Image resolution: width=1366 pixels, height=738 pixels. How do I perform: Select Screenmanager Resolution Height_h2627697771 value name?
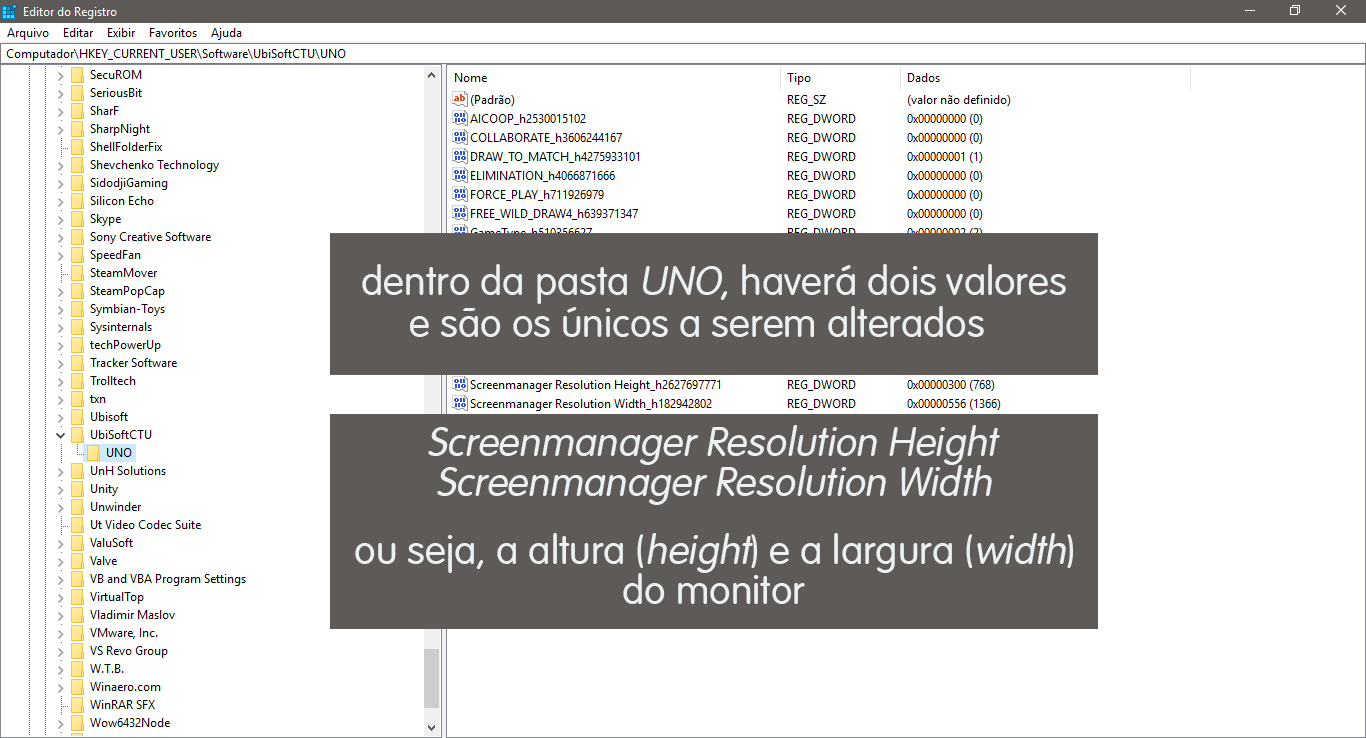click(x=595, y=384)
